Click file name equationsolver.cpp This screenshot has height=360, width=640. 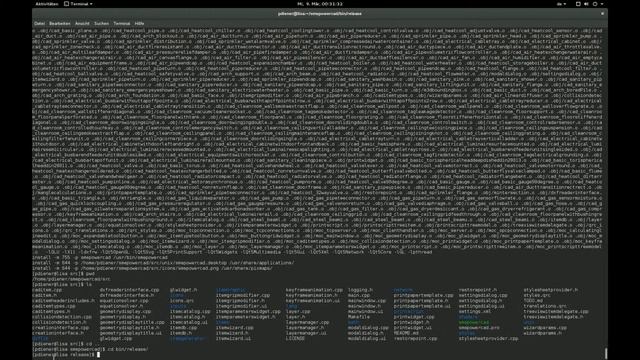pyautogui.click(x=124, y=300)
